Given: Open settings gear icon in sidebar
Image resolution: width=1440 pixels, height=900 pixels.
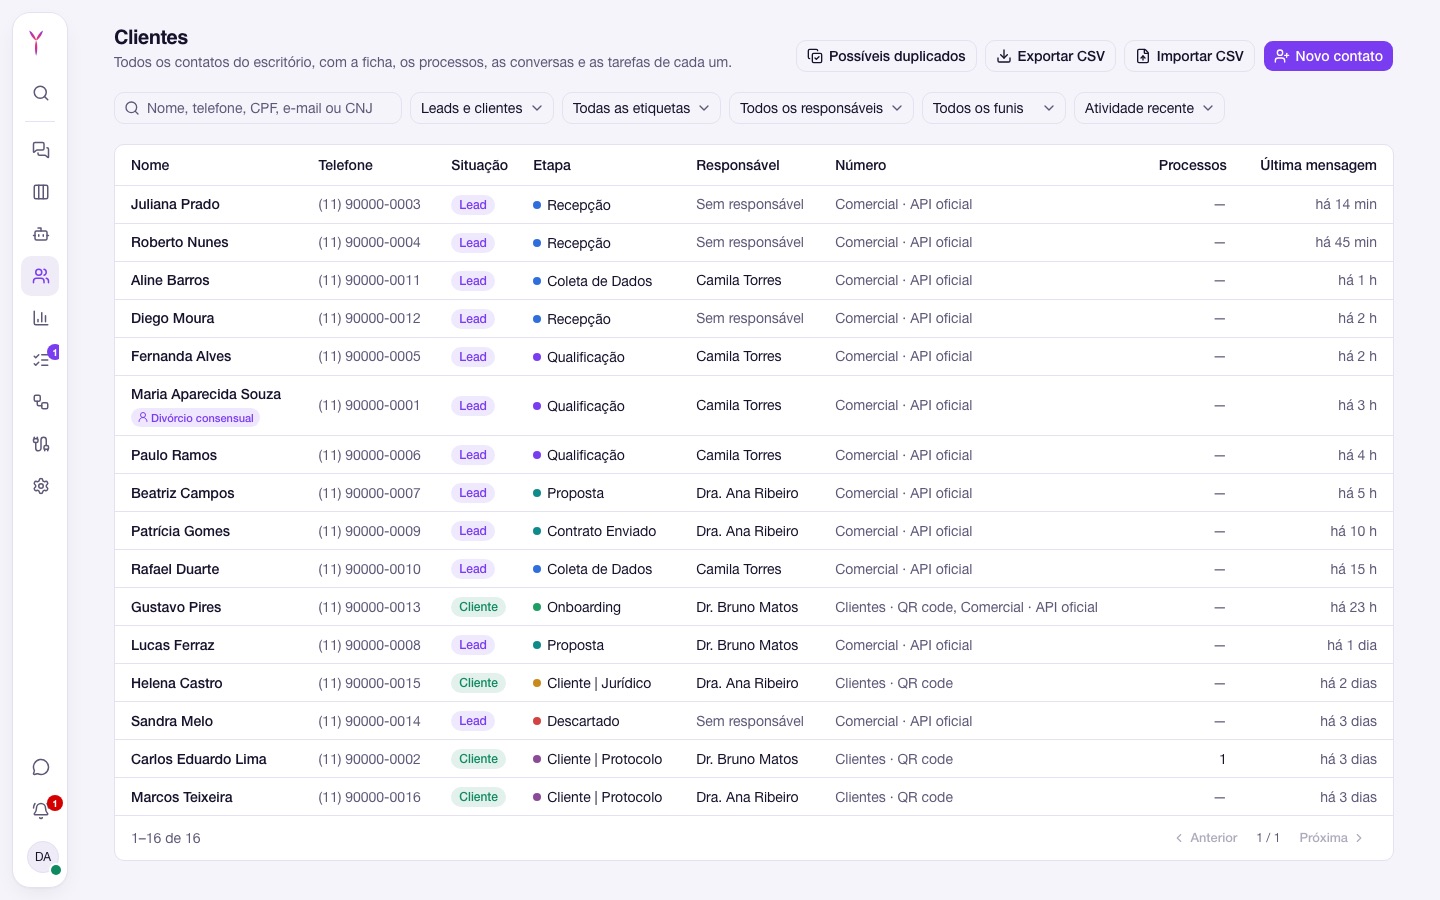Looking at the screenshot, I should [x=41, y=486].
